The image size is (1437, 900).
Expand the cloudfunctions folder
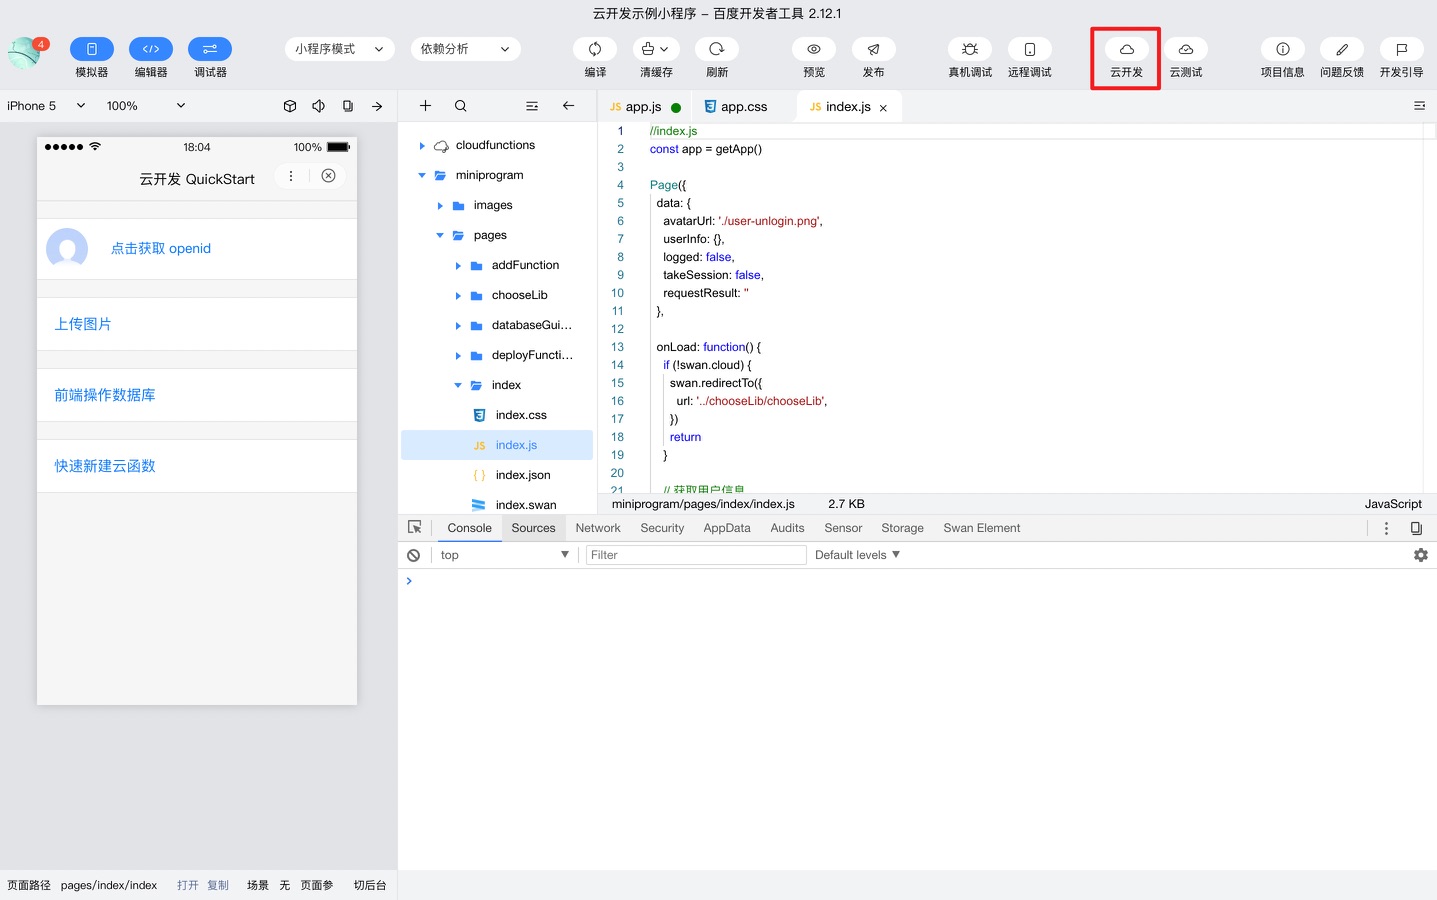point(422,146)
